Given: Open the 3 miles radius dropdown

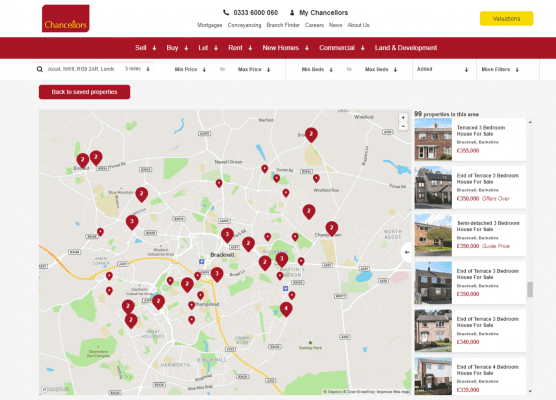Looking at the screenshot, I should 137,69.
